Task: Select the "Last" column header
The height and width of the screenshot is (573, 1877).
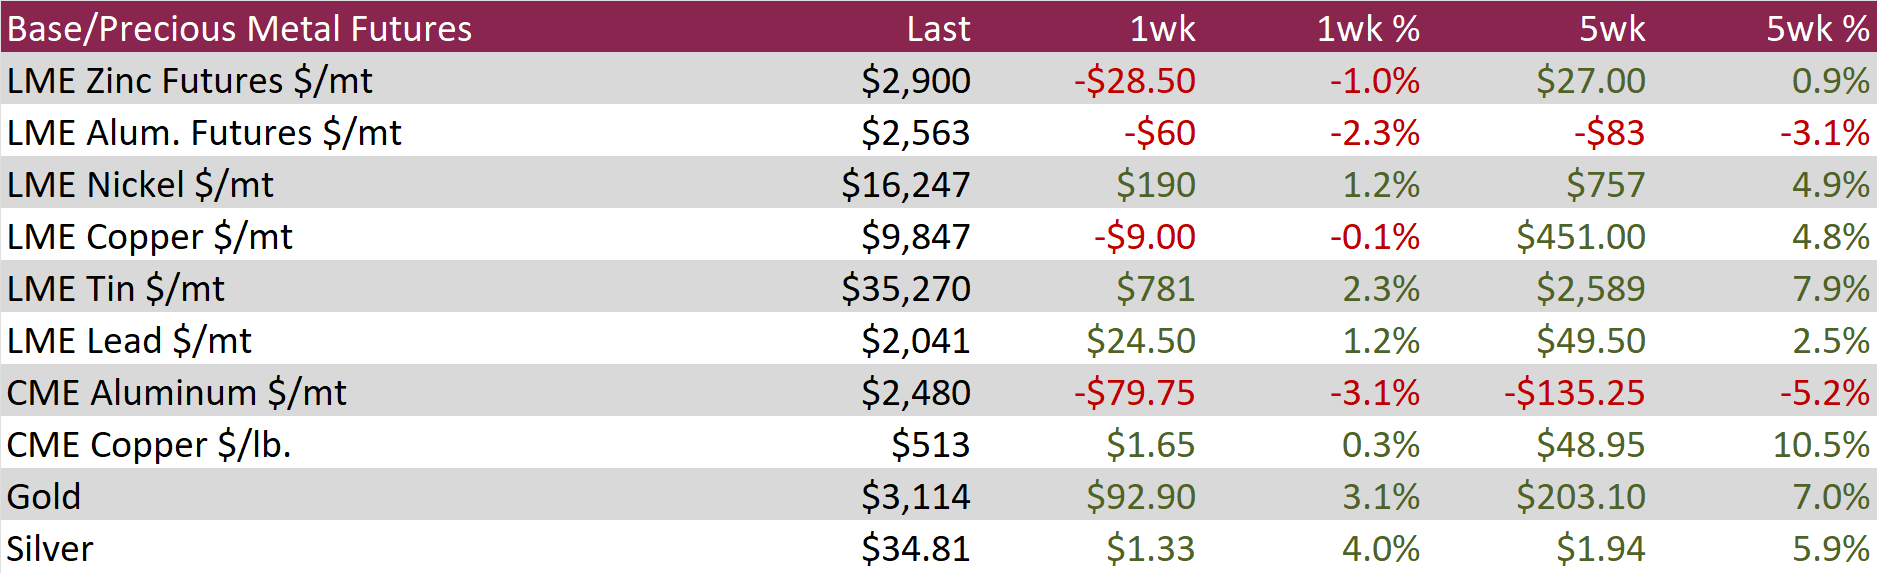Action: tap(938, 29)
